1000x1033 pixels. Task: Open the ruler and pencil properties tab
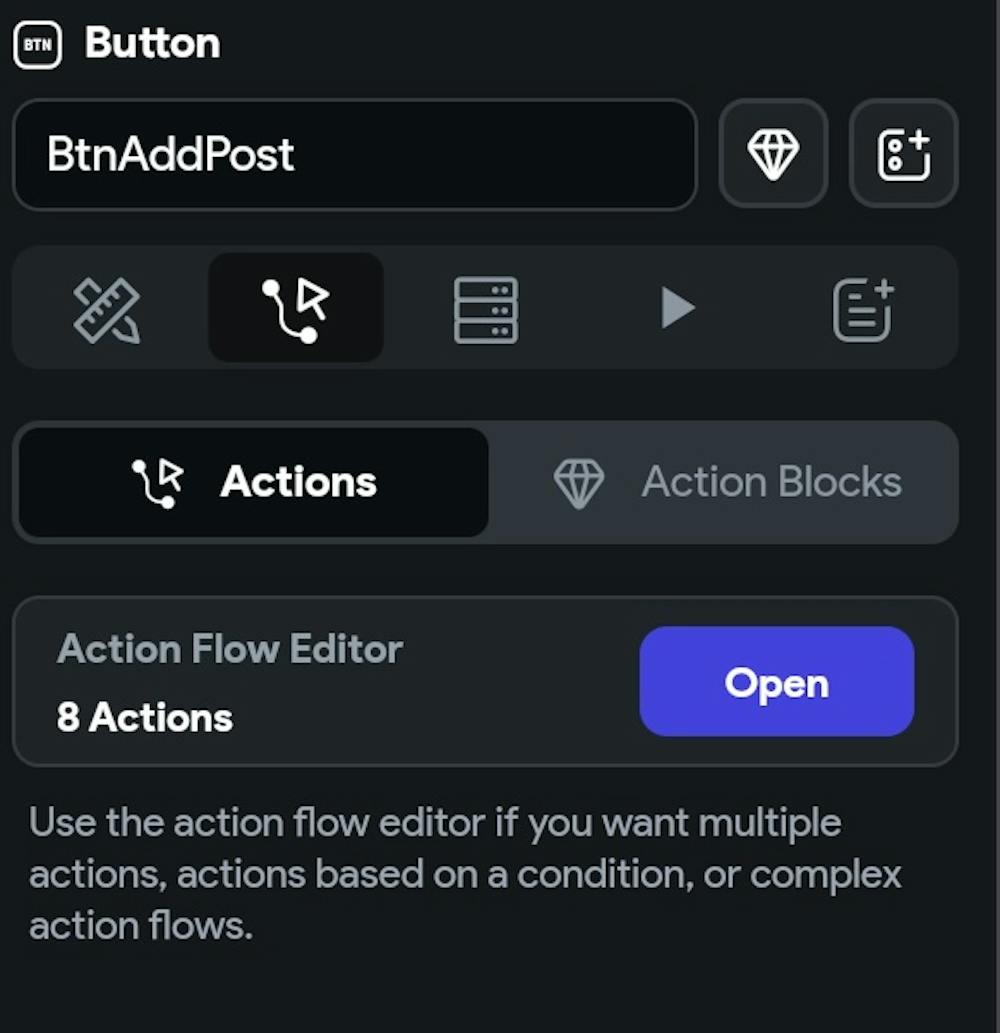pyautogui.click(x=107, y=308)
